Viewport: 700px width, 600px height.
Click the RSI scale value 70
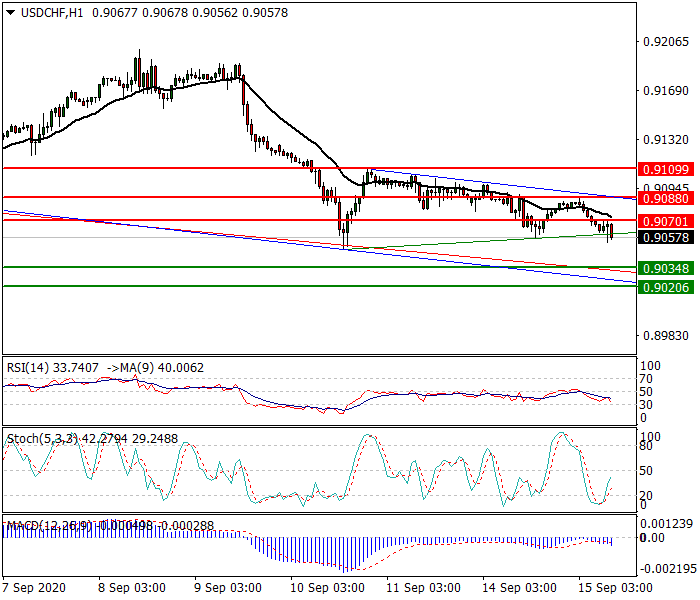pyautogui.click(x=646, y=379)
